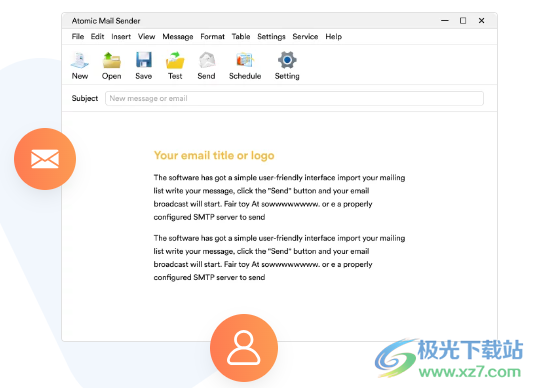Open the Table menu
Viewport: 534px width, 388px height.
[x=241, y=36]
